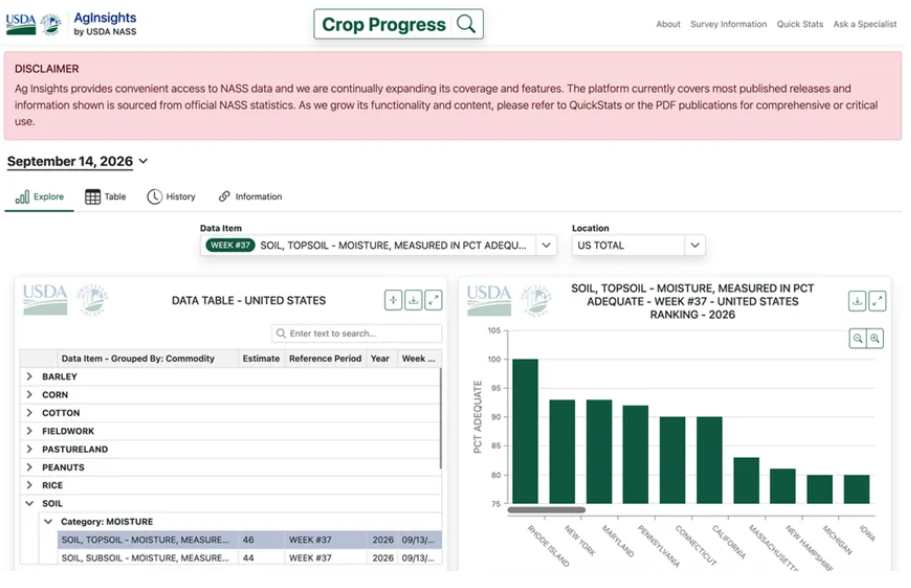The width and height of the screenshot is (911, 588).
Task: Expand the RICE commodity group
Action: click(x=29, y=485)
